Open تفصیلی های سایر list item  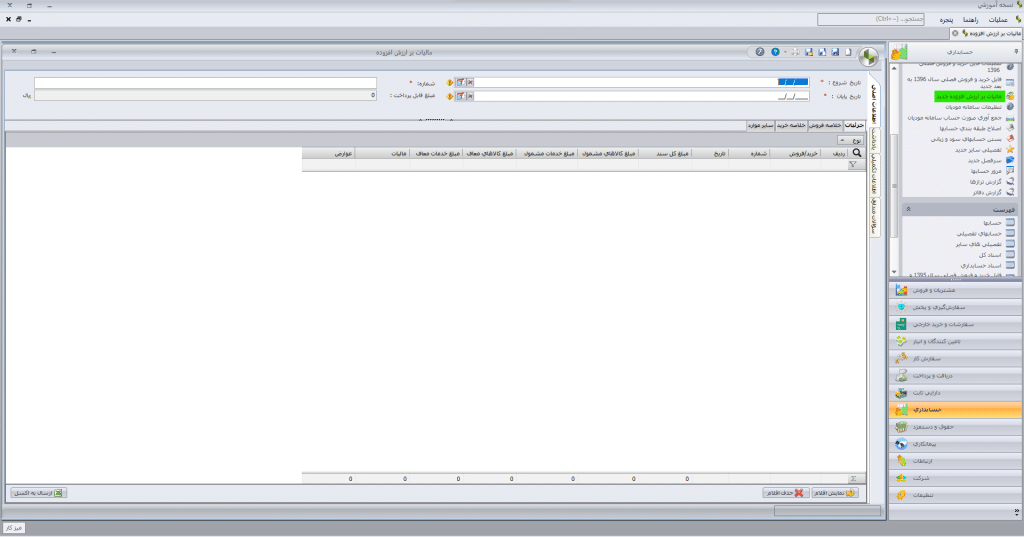click(979, 244)
